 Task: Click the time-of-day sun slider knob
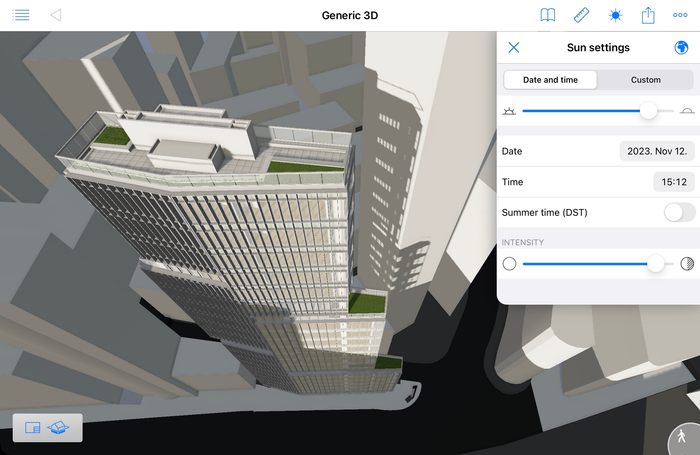pos(648,111)
